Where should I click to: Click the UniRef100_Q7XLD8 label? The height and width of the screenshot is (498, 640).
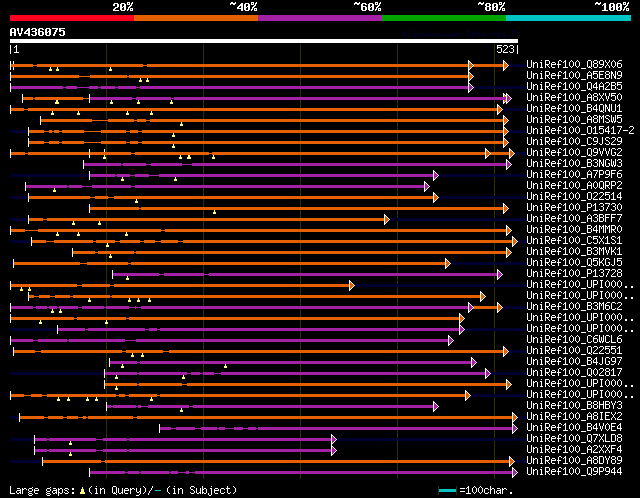tap(574, 439)
